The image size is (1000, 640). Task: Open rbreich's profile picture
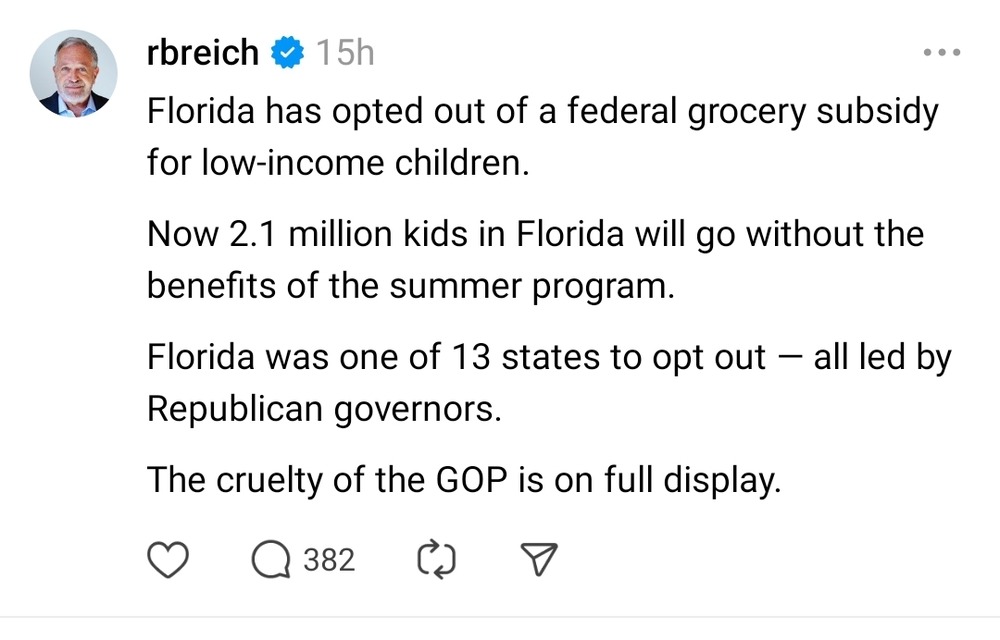click(73, 73)
